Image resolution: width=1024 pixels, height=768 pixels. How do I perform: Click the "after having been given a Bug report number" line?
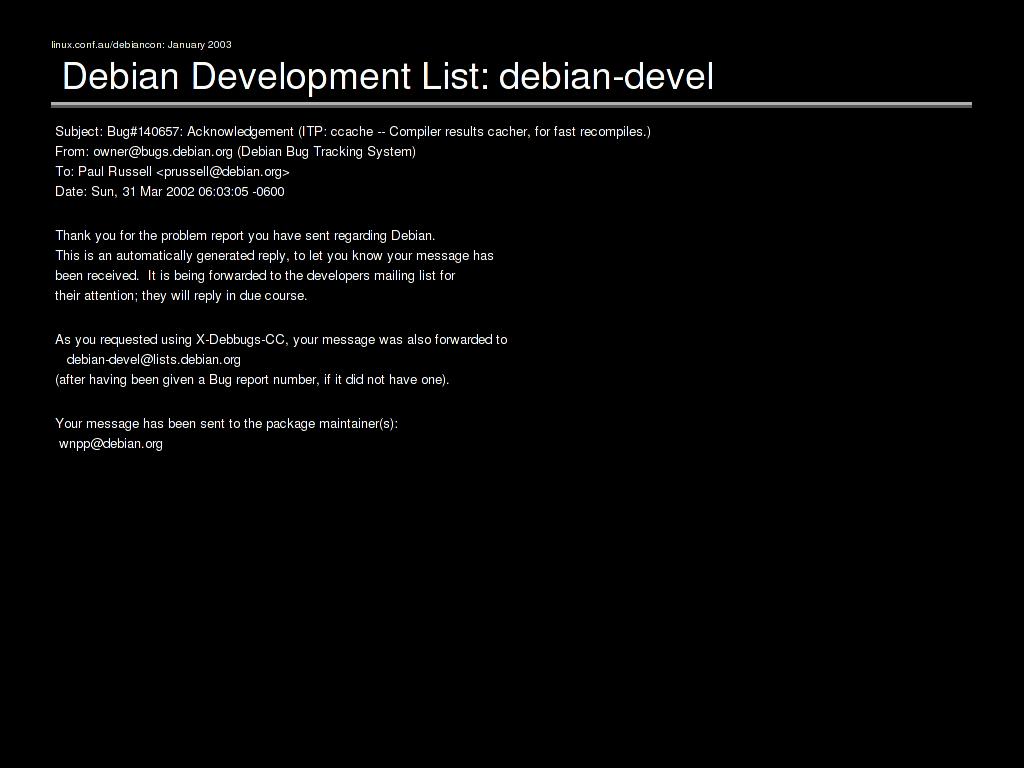pos(252,380)
